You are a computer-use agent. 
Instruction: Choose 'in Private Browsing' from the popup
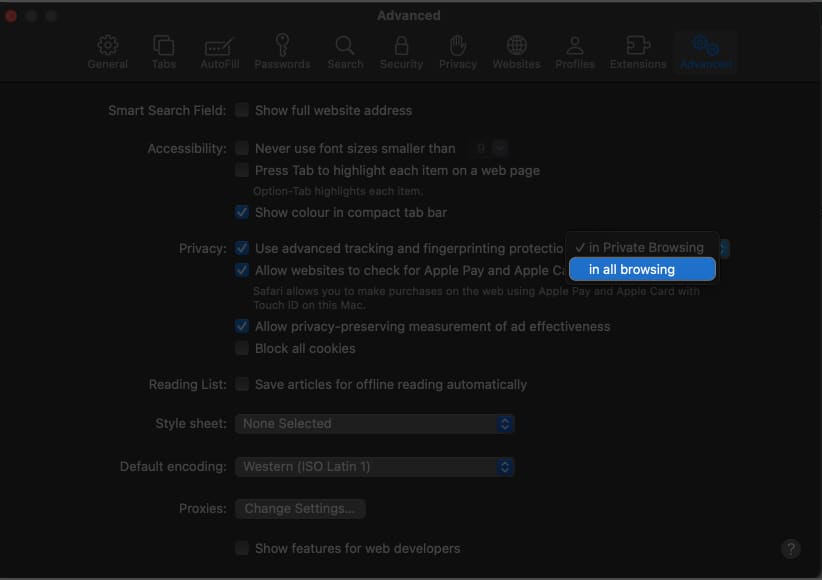point(642,247)
